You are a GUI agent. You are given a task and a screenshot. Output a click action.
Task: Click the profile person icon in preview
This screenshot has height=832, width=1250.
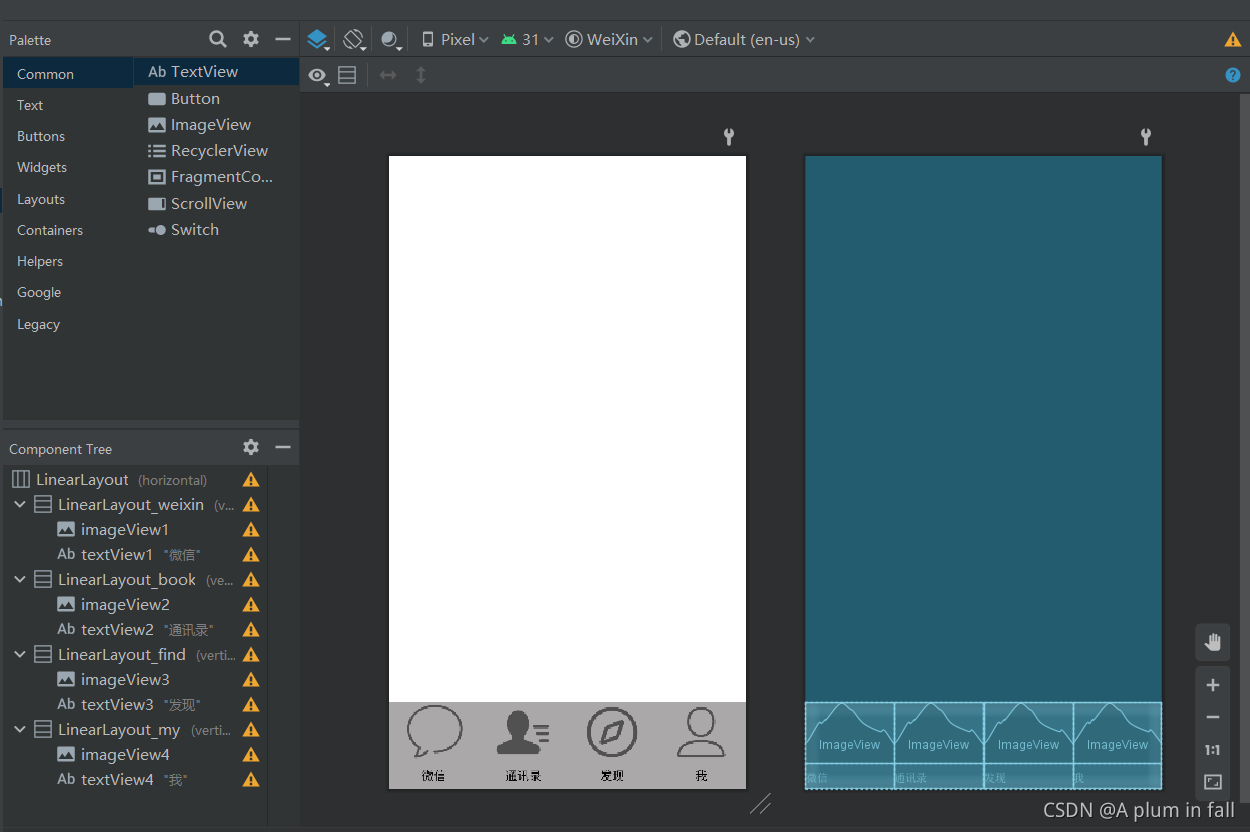coord(701,732)
